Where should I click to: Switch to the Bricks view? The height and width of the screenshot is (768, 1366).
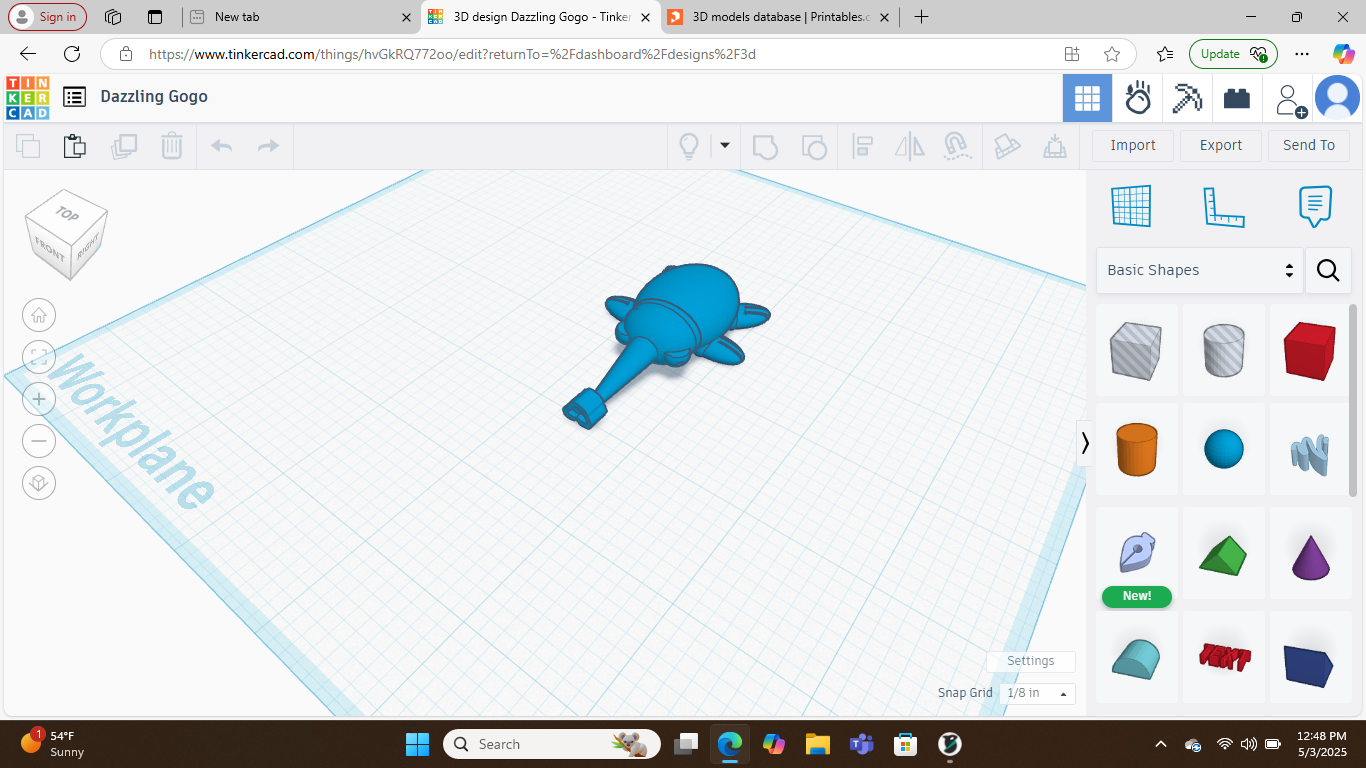(x=1237, y=98)
